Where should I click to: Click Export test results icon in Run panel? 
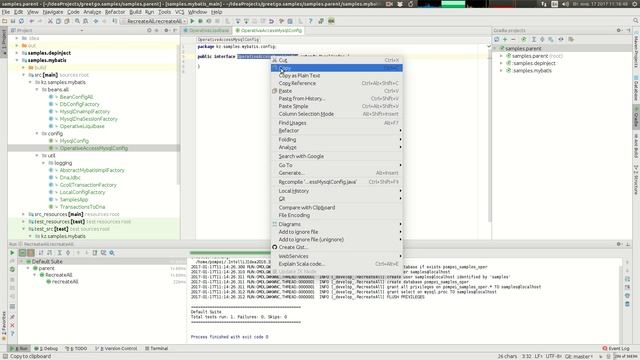(95, 253)
